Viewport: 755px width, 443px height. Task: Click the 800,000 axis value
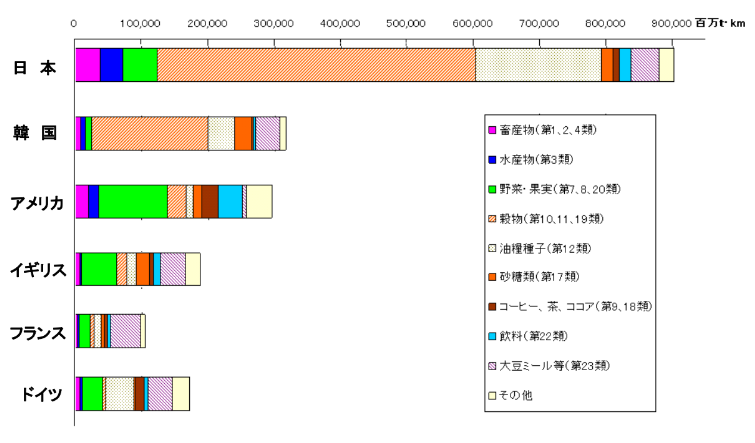click(605, 23)
